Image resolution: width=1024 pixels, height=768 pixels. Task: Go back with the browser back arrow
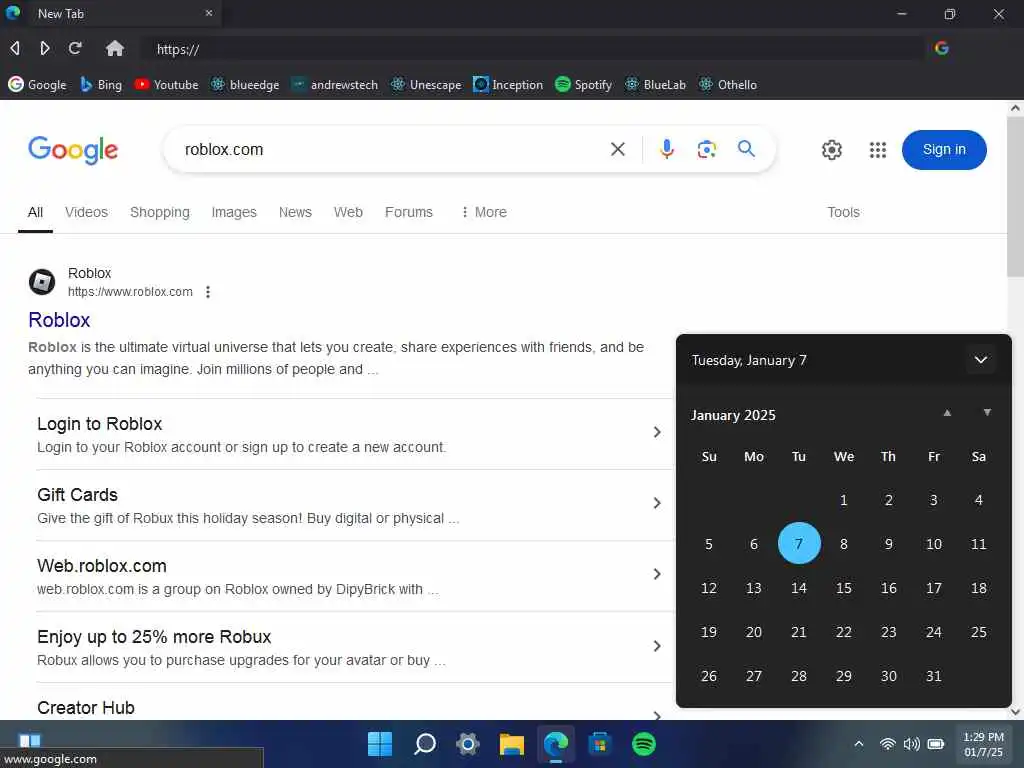[x=14, y=48]
